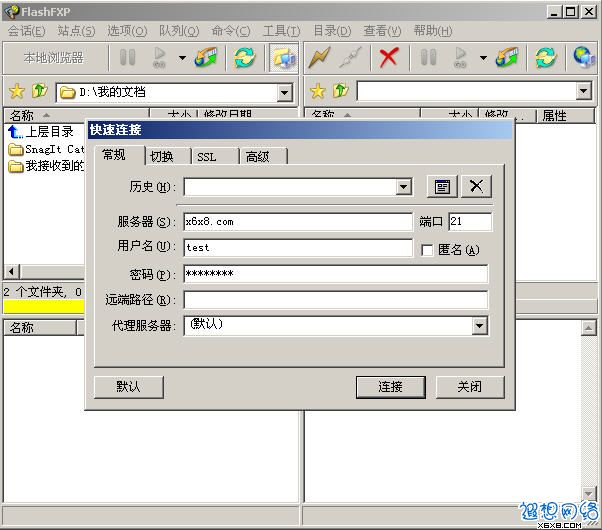Click the 用户名 username field test
602x530 pixels.
298,248
